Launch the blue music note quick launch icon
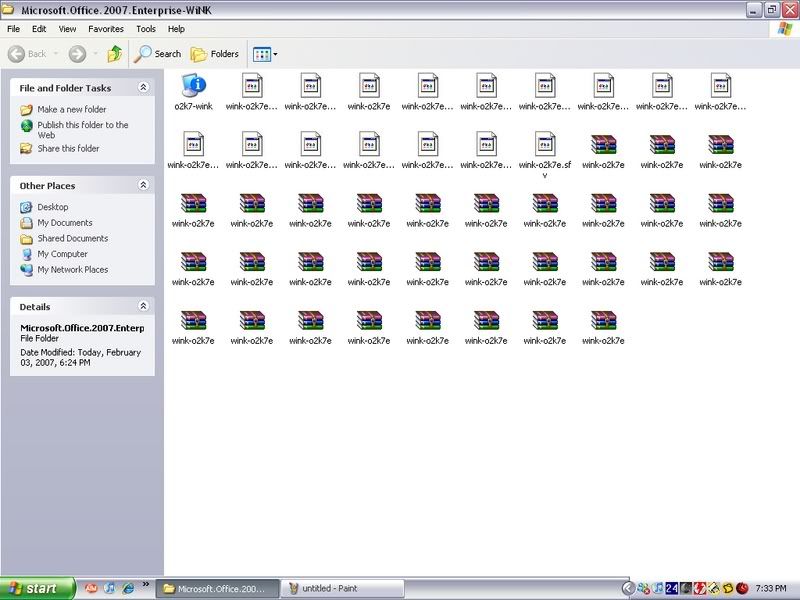The height and width of the screenshot is (600, 800). click(109, 588)
